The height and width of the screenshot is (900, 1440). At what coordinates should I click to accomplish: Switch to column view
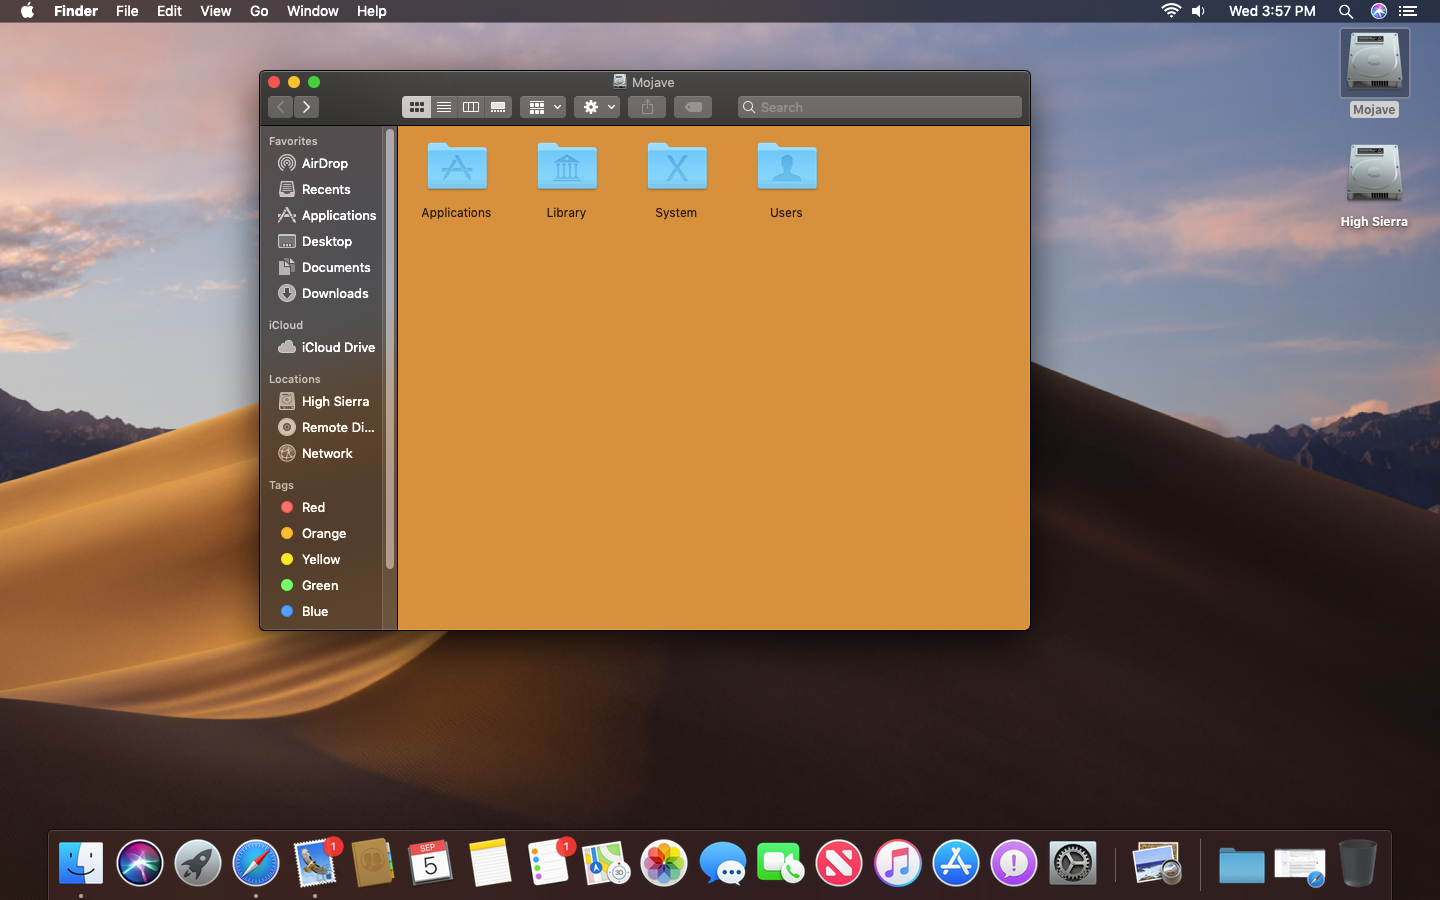471,107
